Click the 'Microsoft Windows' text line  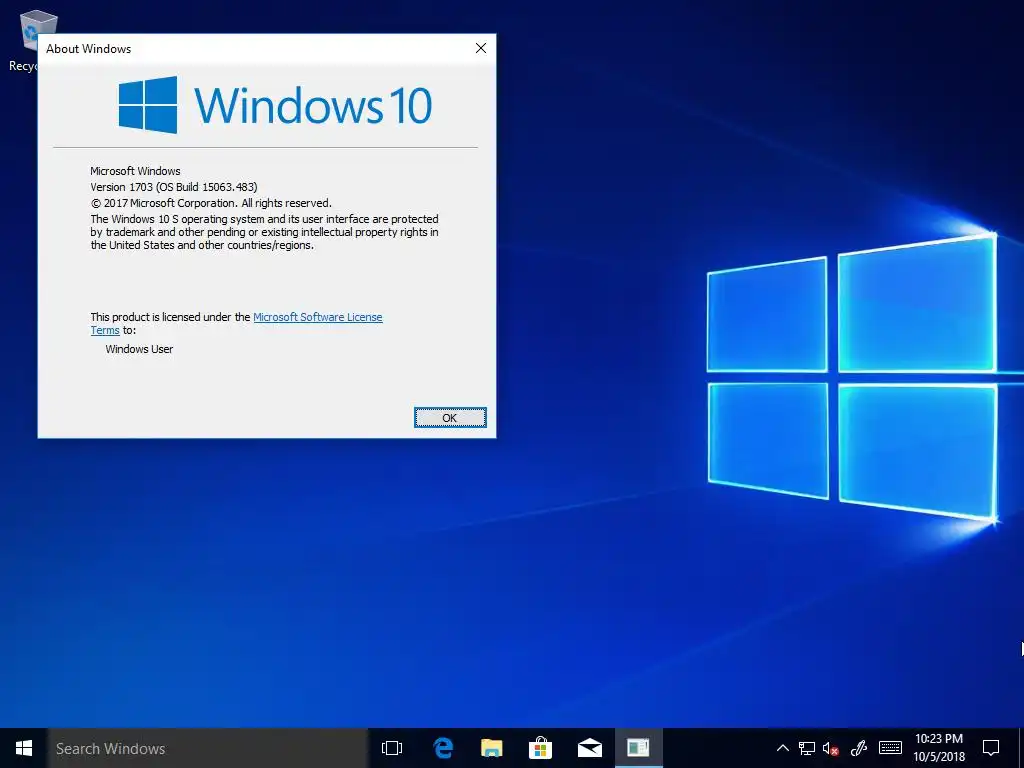(x=135, y=171)
